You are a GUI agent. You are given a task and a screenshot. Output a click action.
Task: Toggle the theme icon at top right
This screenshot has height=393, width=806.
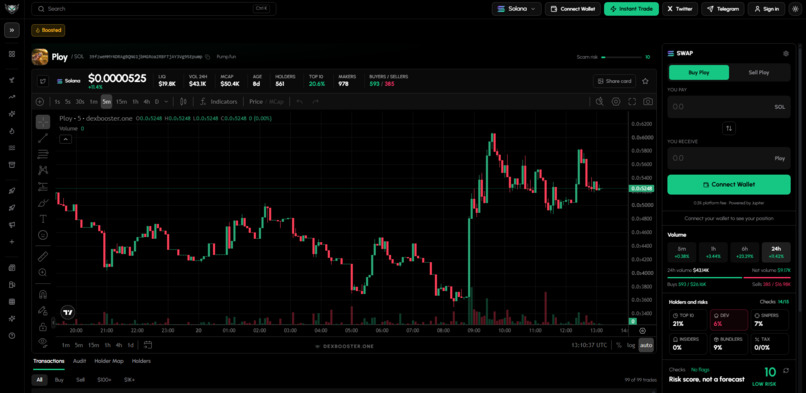pos(794,9)
